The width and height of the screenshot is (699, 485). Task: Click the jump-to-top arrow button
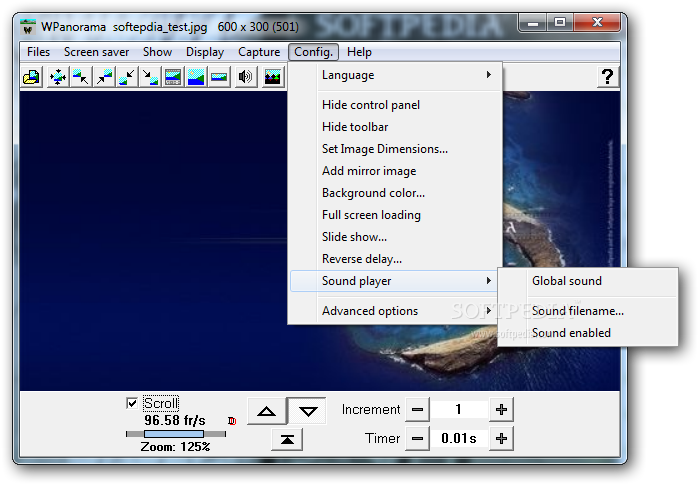coord(287,440)
